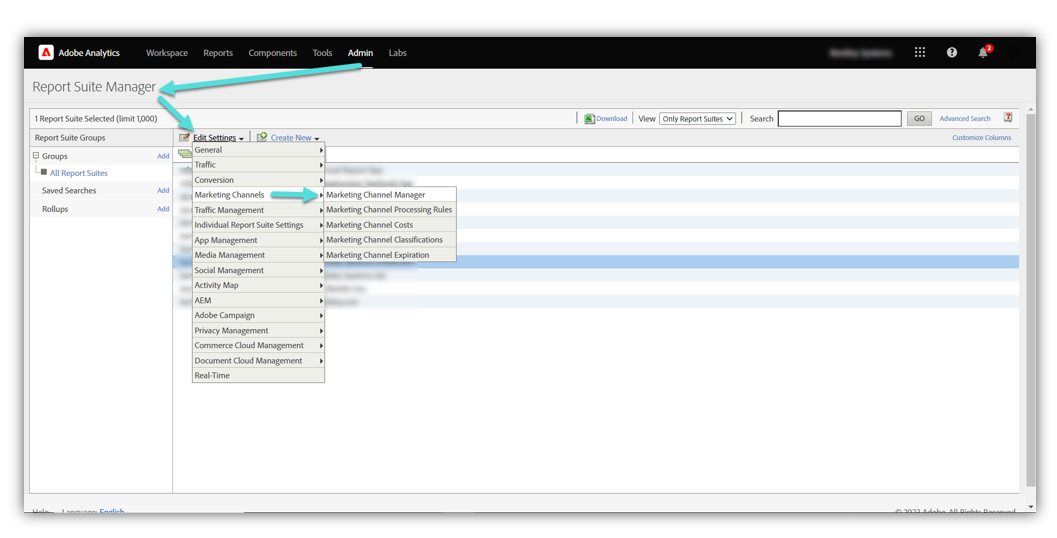This screenshot has width=1057, height=538.
Task: Click into the Search input field
Action: tap(839, 119)
